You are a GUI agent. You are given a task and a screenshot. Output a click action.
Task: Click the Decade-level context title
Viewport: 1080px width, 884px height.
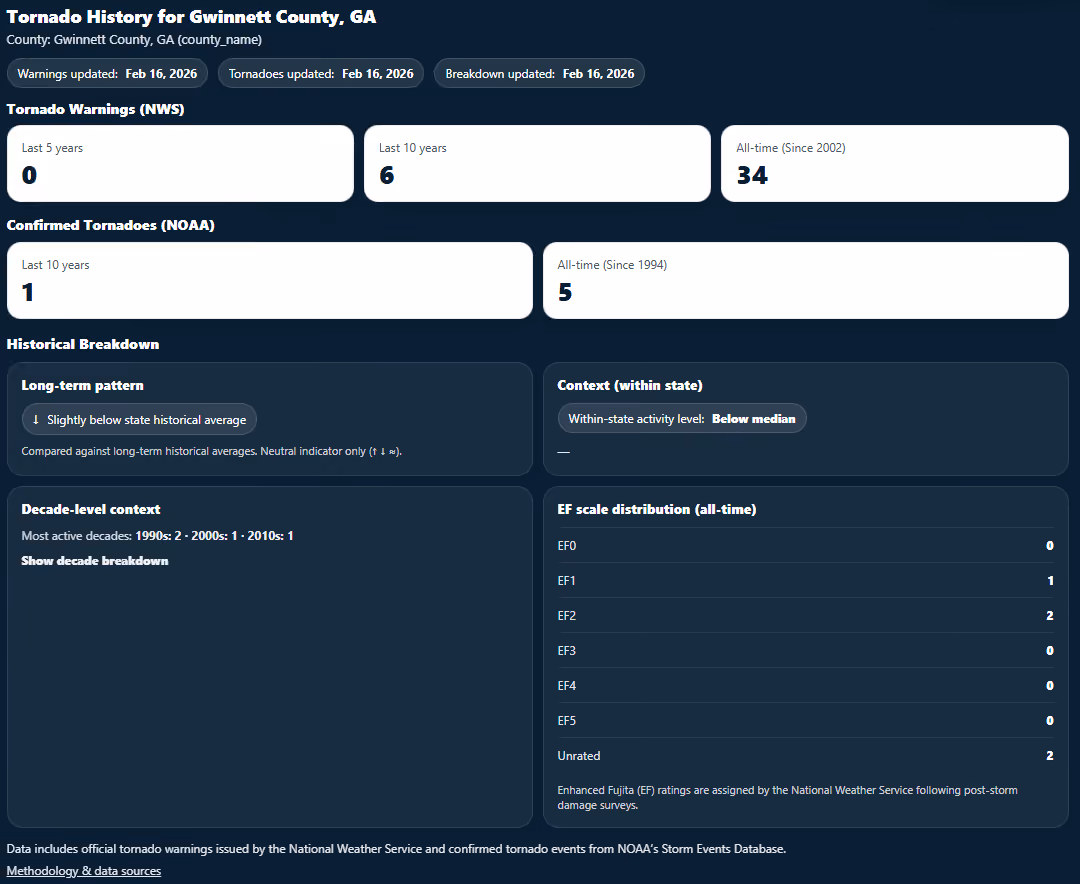click(x=91, y=510)
